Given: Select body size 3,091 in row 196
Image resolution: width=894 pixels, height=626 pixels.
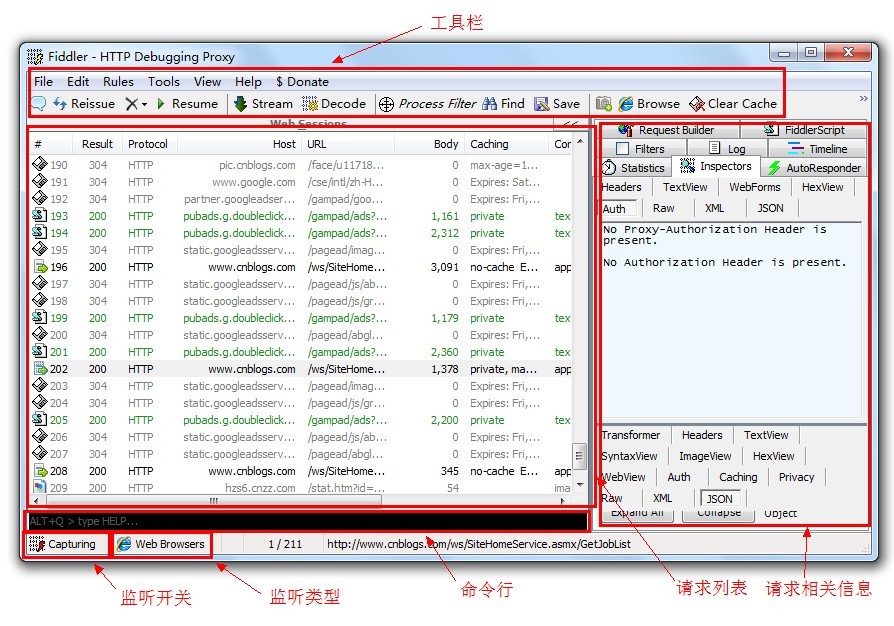Looking at the screenshot, I should tap(445, 267).
